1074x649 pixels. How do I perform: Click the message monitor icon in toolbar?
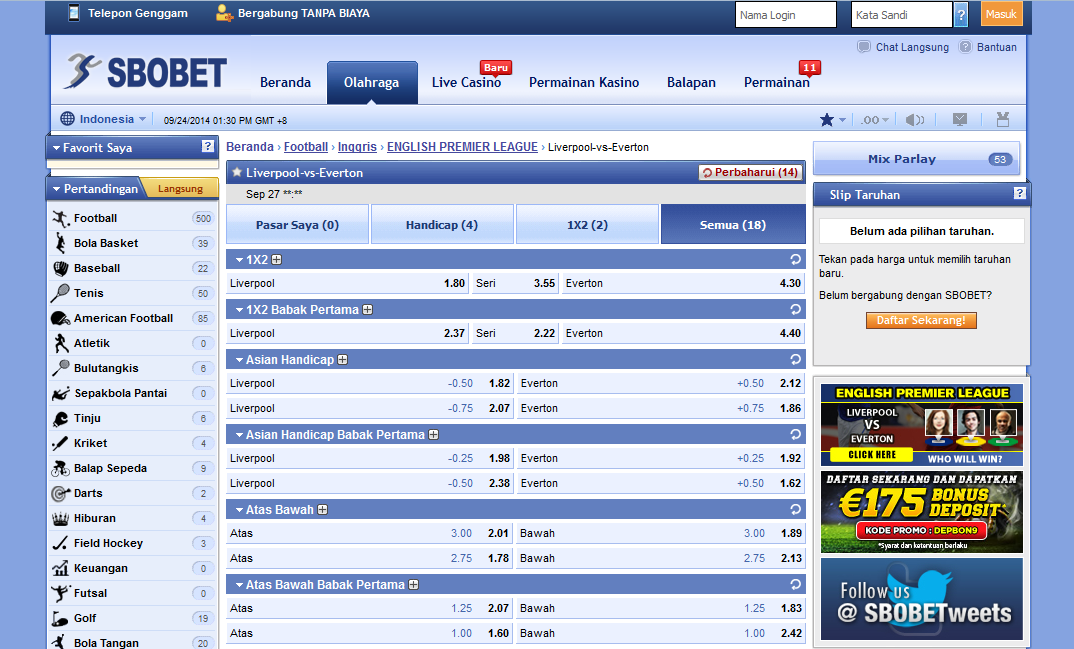point(960,120)
